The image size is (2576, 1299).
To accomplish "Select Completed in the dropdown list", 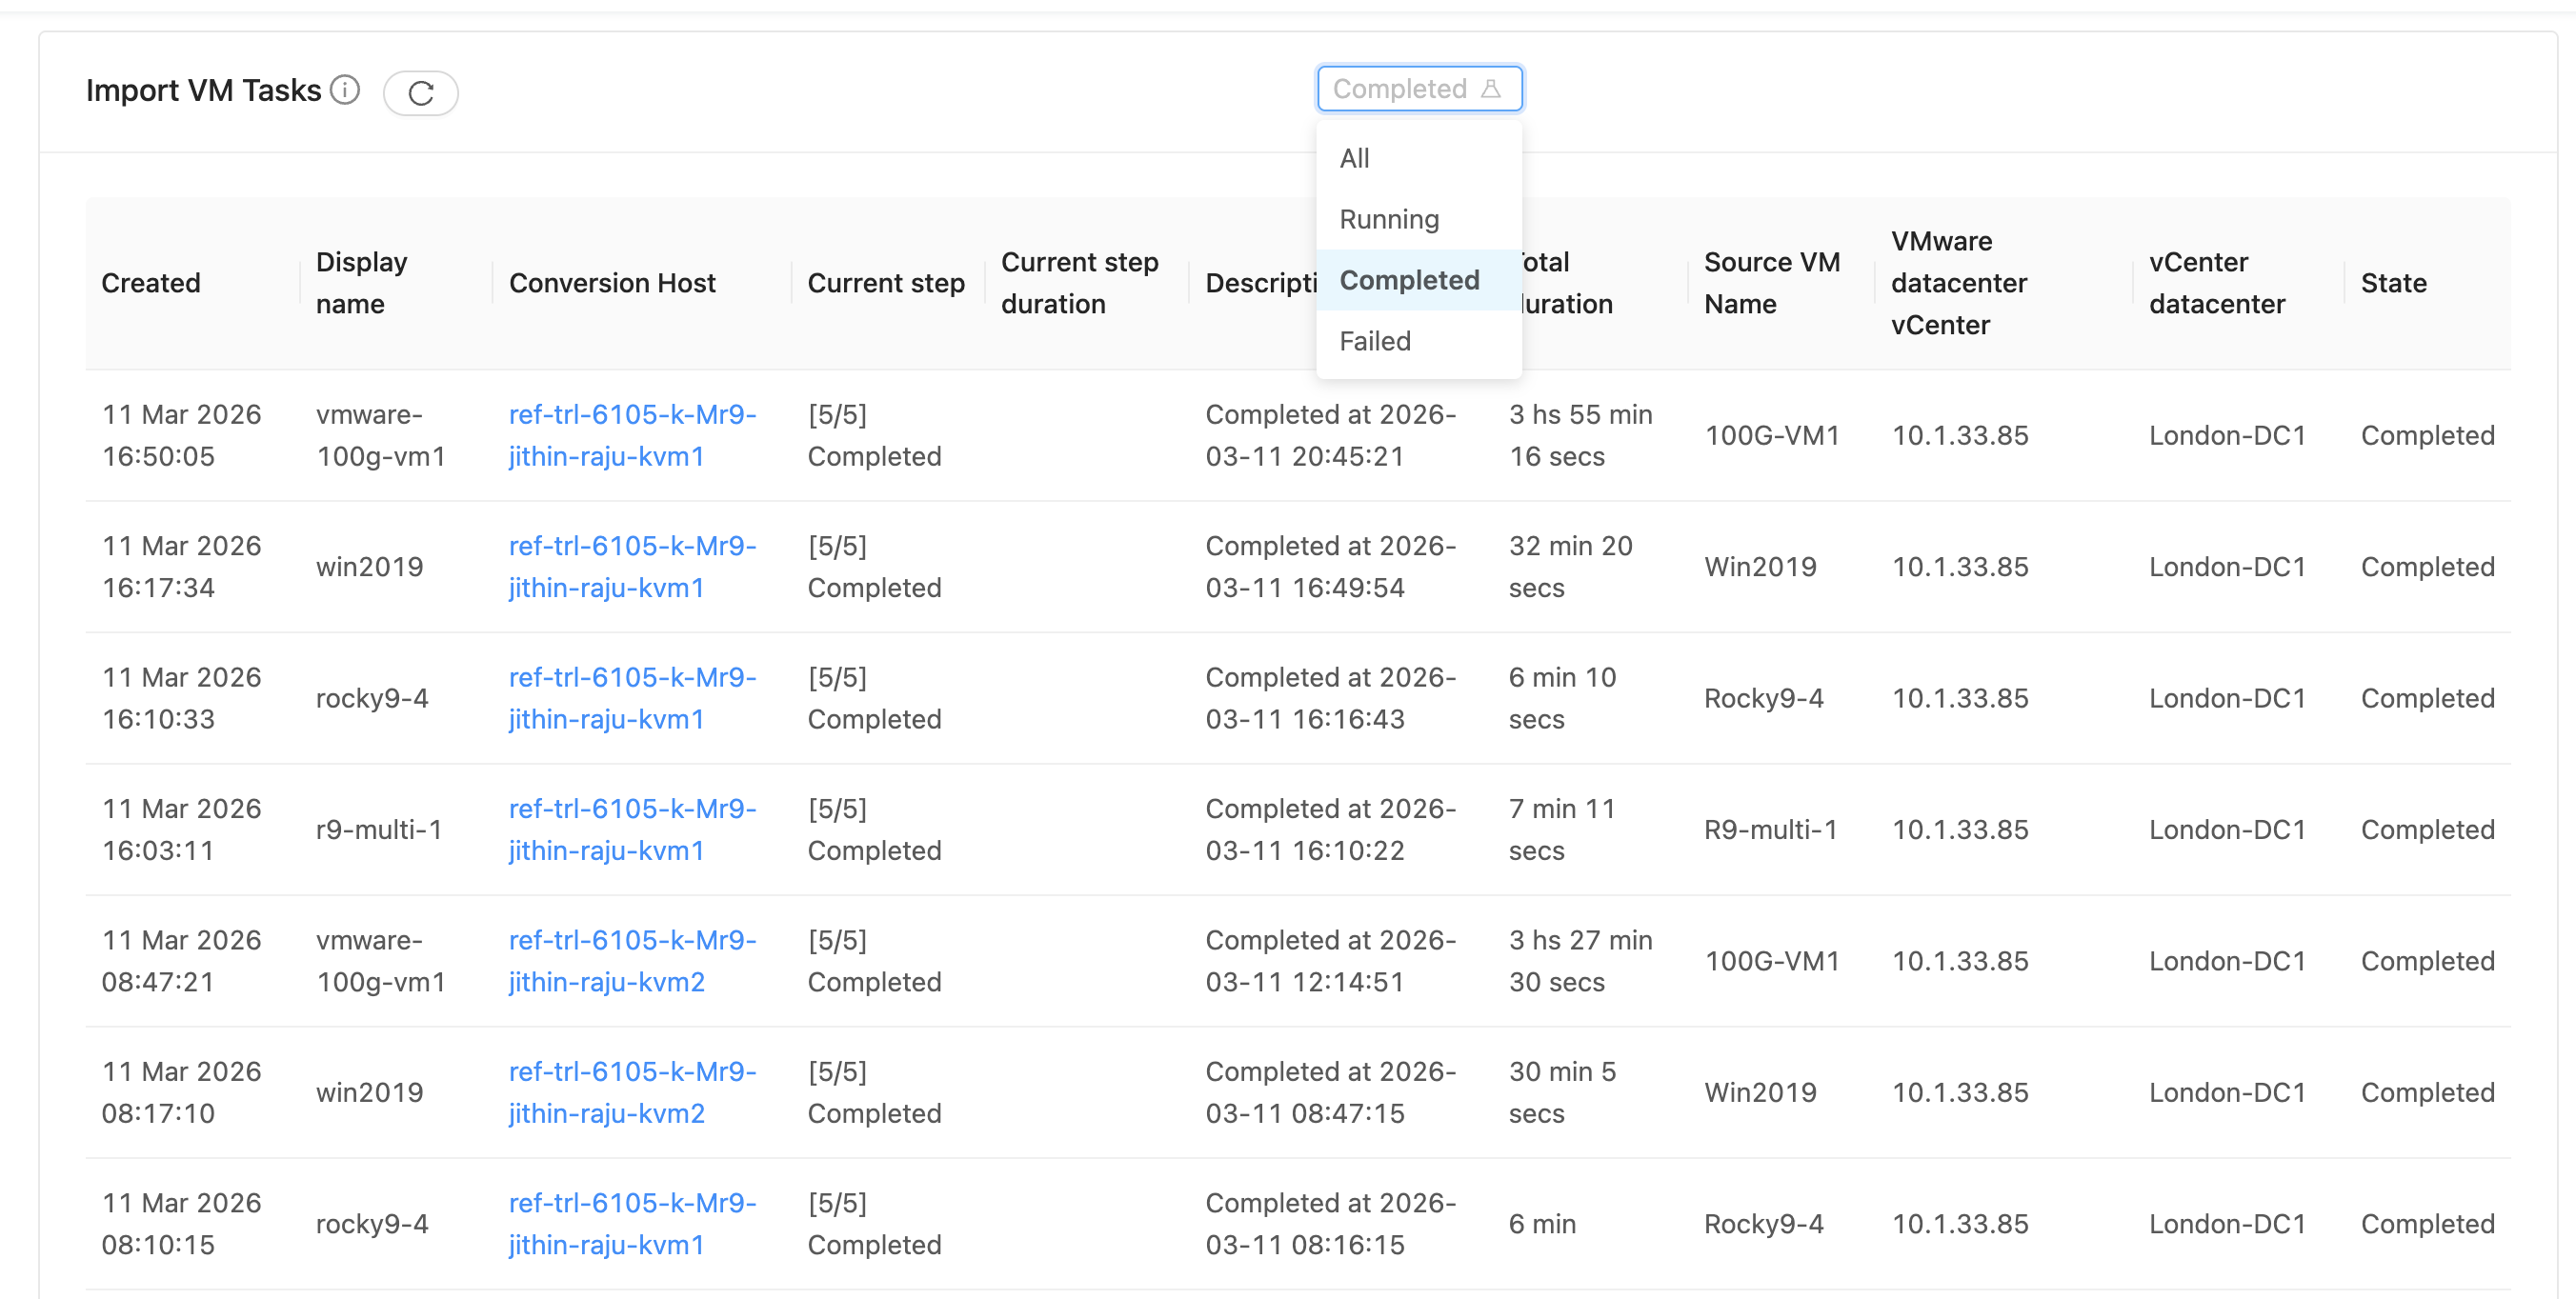I will (x=1408, y=280).
